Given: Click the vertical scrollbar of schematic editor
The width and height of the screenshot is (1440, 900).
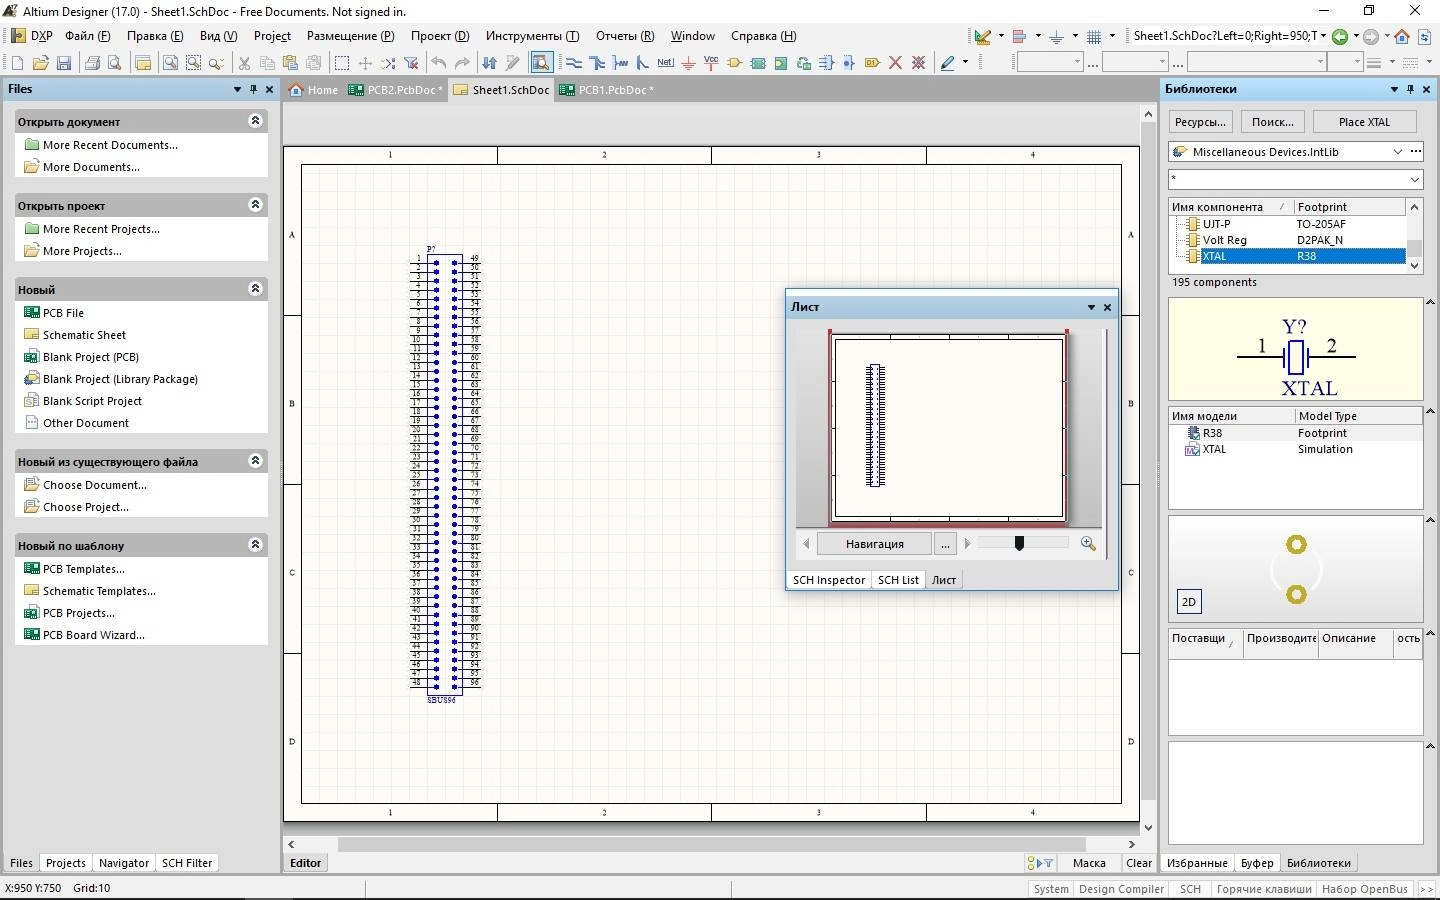Looking at the screenshot, I should [x=1147, y=460].
